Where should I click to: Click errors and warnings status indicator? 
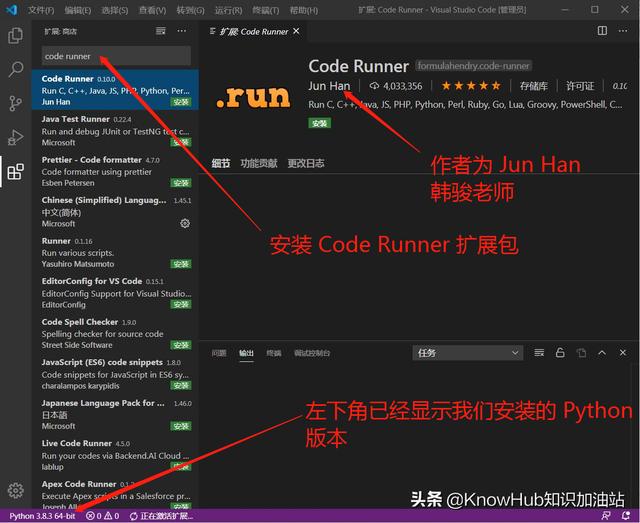(102, 516)
